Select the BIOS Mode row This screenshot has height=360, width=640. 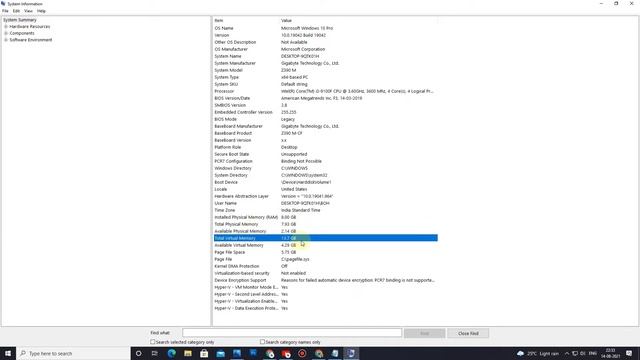click(x=325, y=119)
